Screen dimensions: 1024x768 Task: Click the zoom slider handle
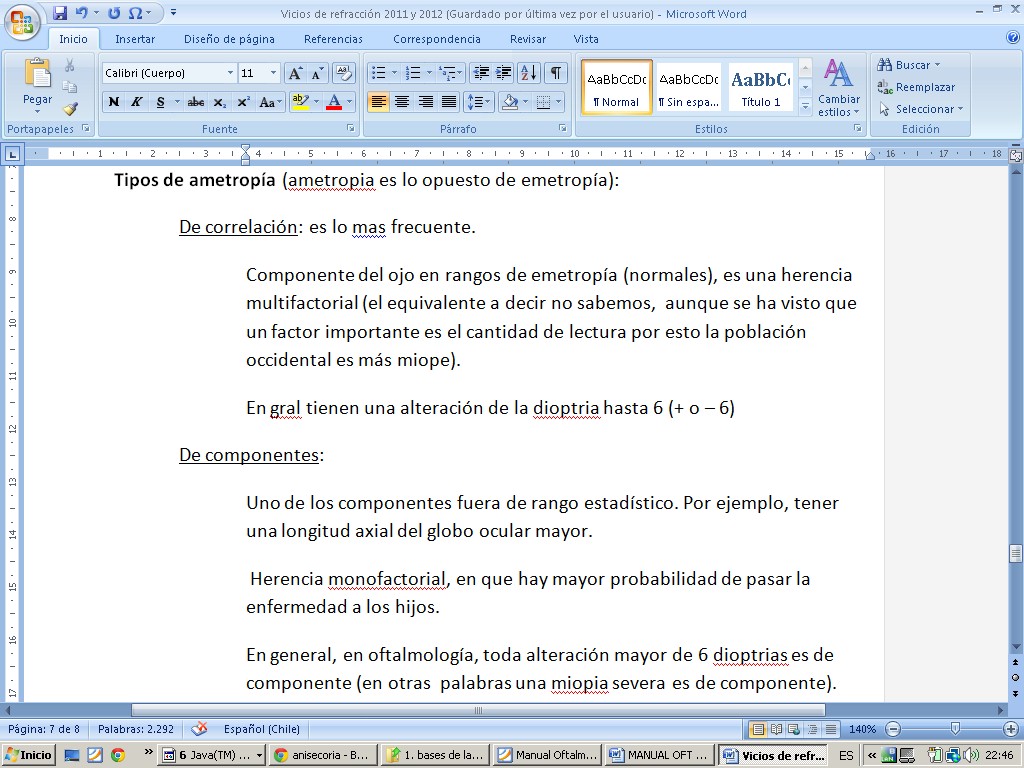click(955, 729)
